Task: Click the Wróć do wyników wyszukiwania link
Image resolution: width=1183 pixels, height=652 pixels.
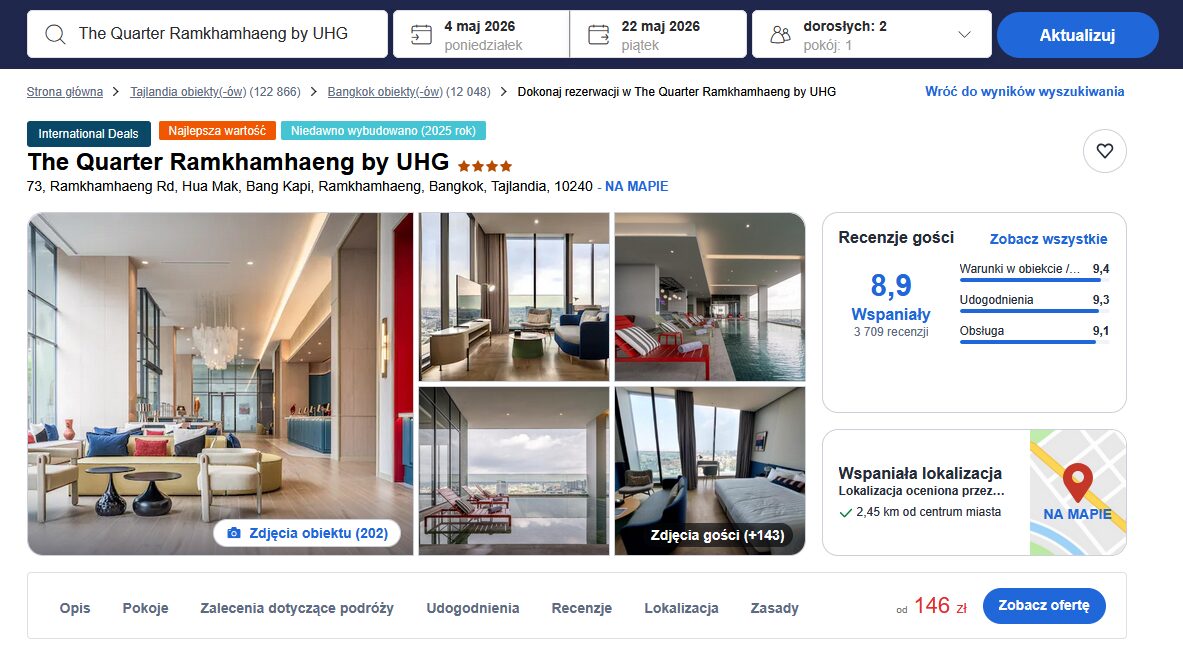Action: [1025, 91]
